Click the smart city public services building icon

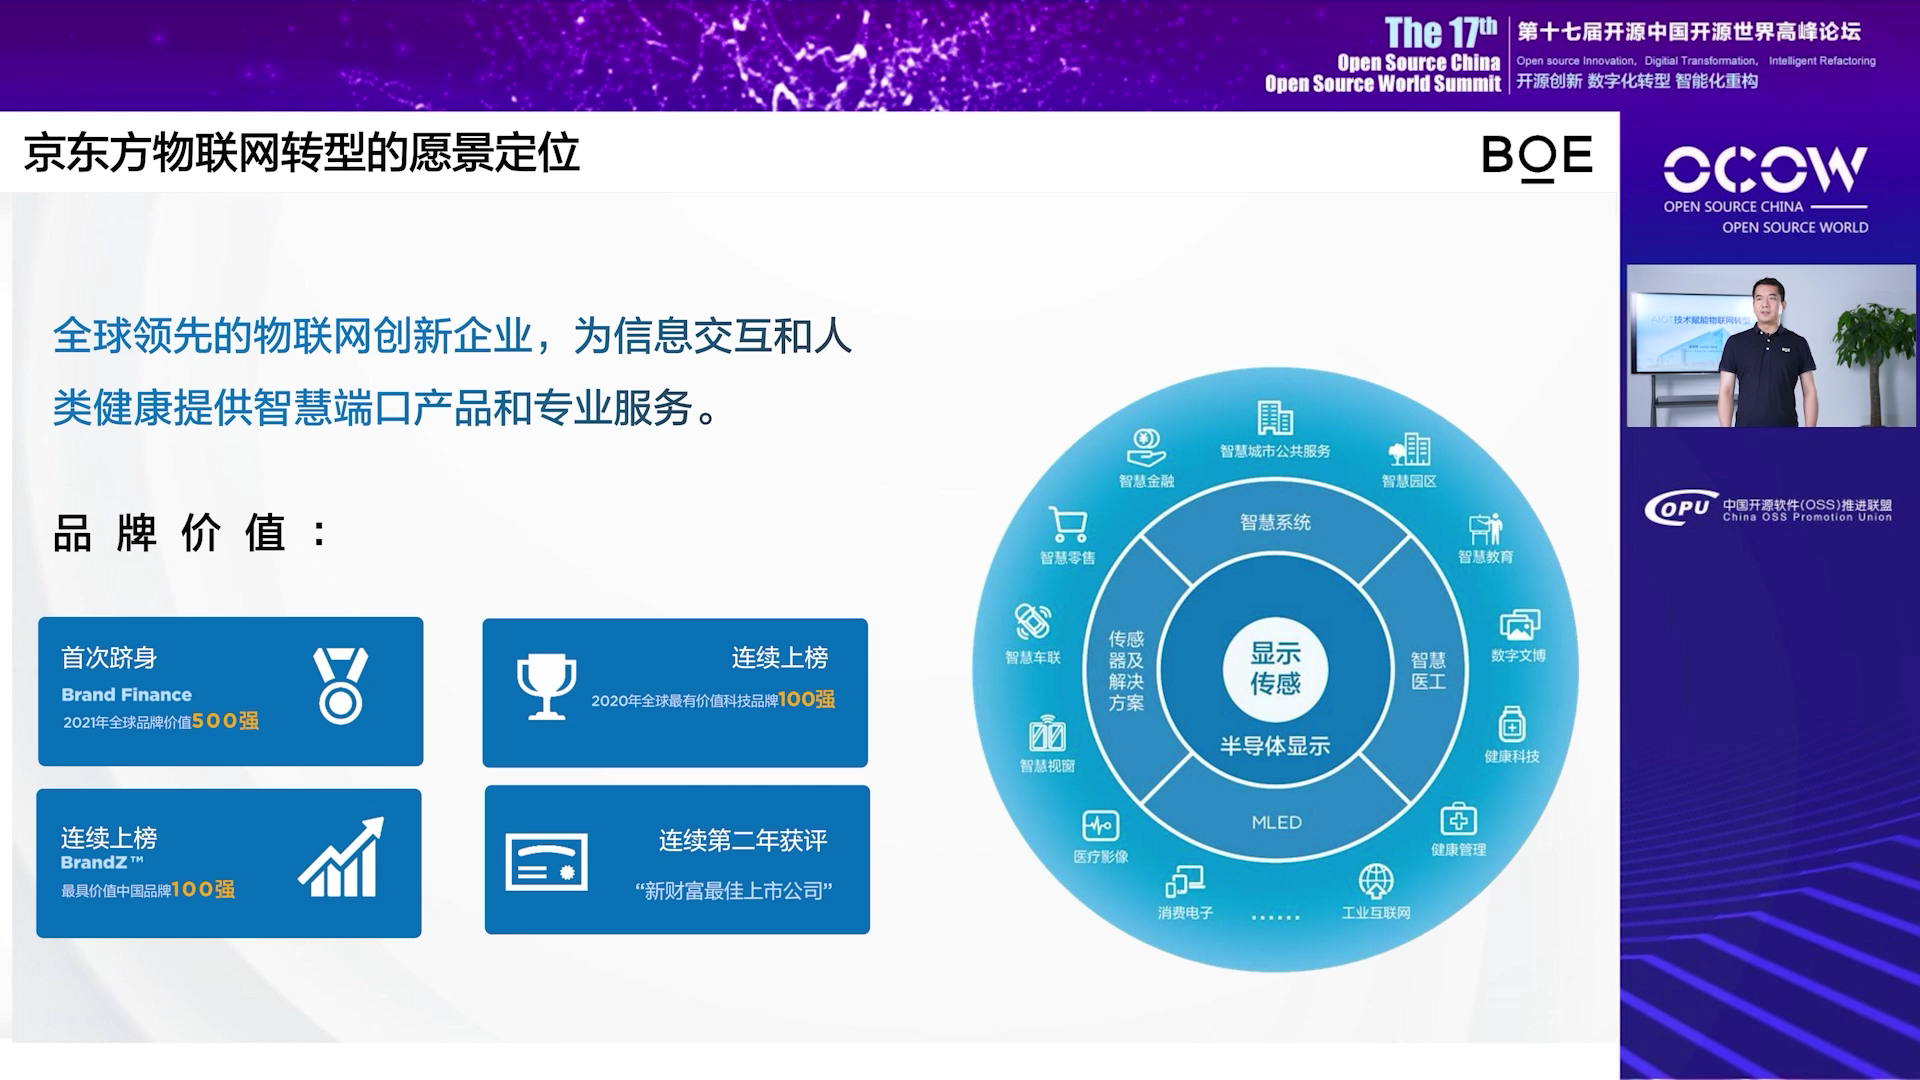point(1275,418)
